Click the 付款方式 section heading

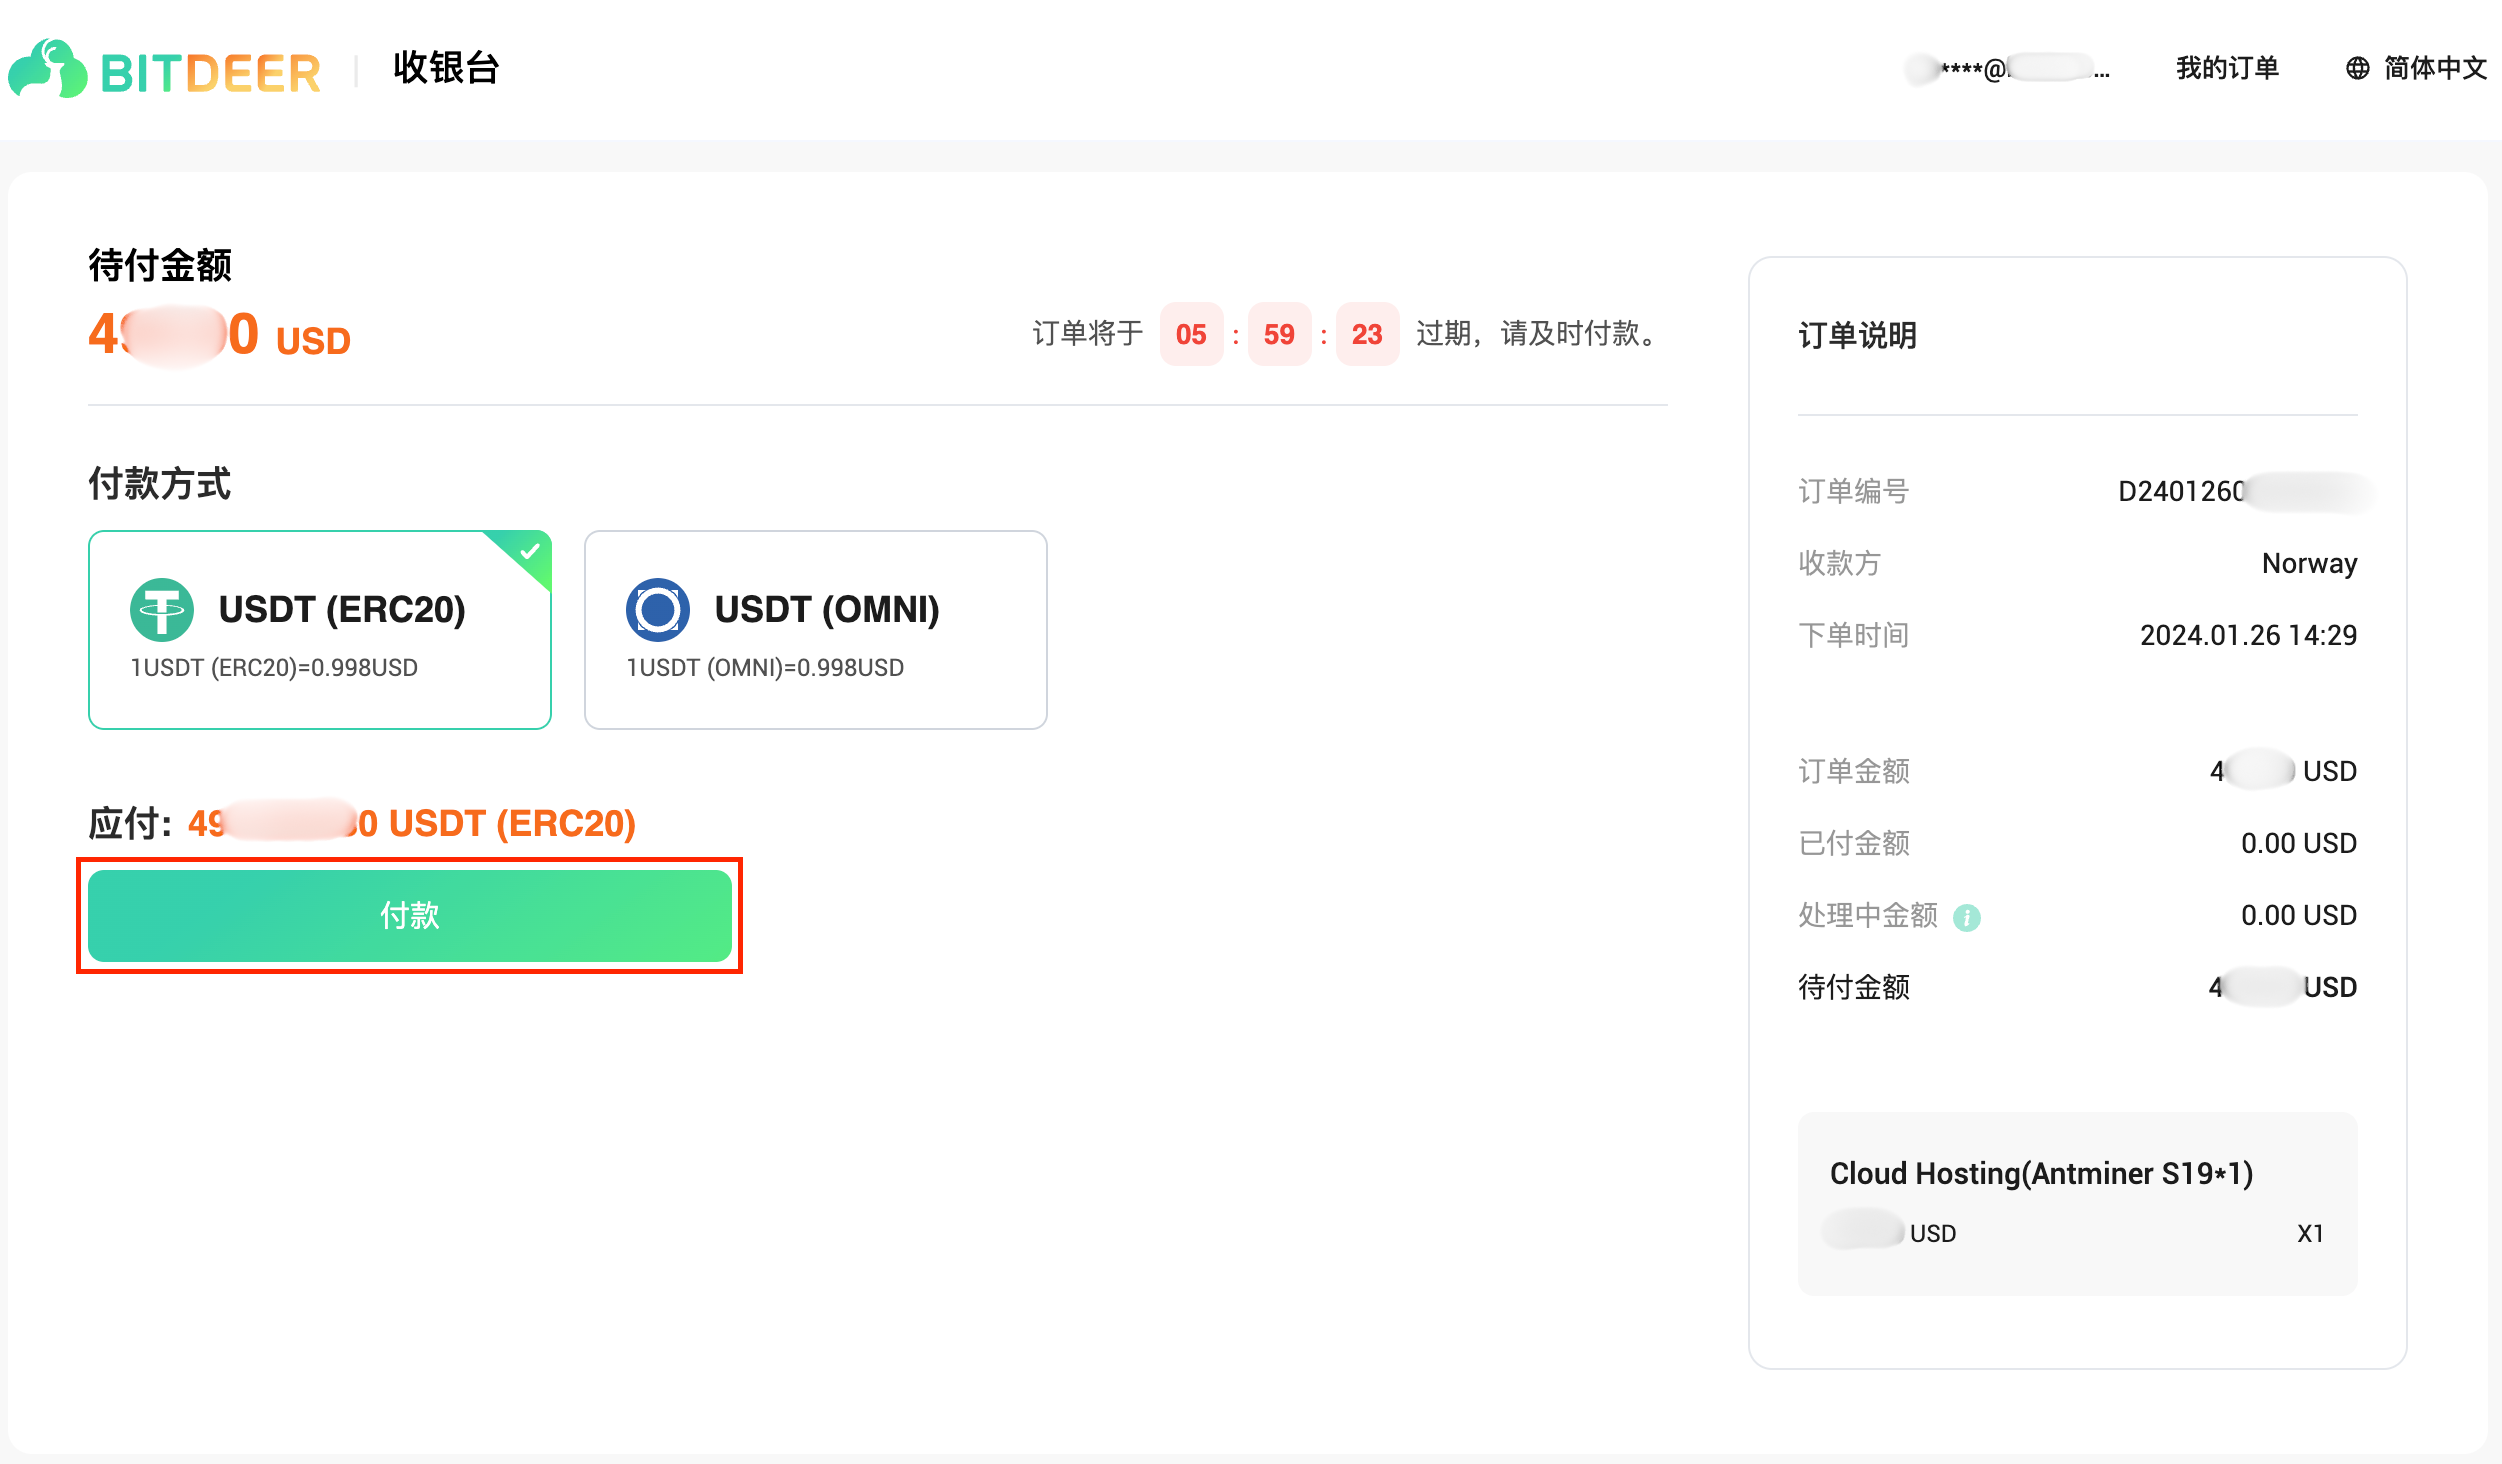[x=160, y=483]
